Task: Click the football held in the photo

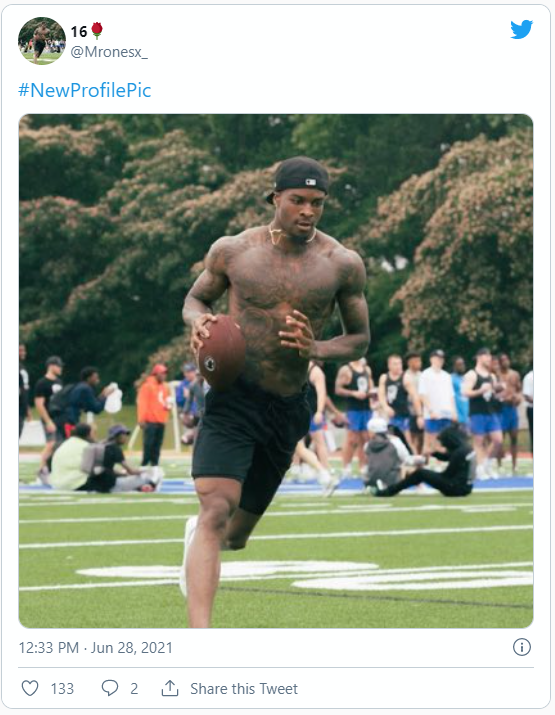Action: [222, 352]
